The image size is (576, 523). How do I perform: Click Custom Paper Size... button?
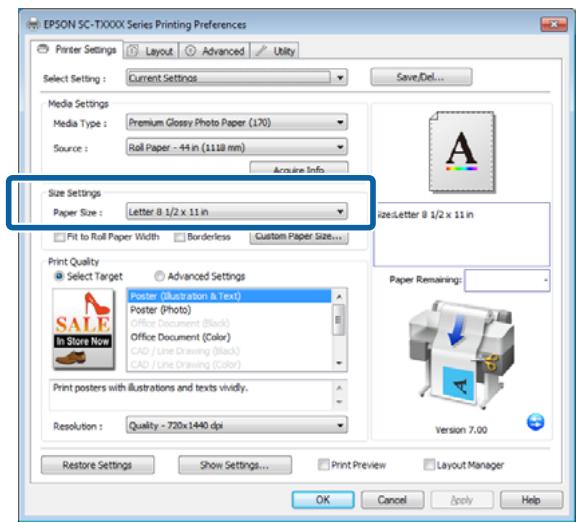click(x=299, y=237)
